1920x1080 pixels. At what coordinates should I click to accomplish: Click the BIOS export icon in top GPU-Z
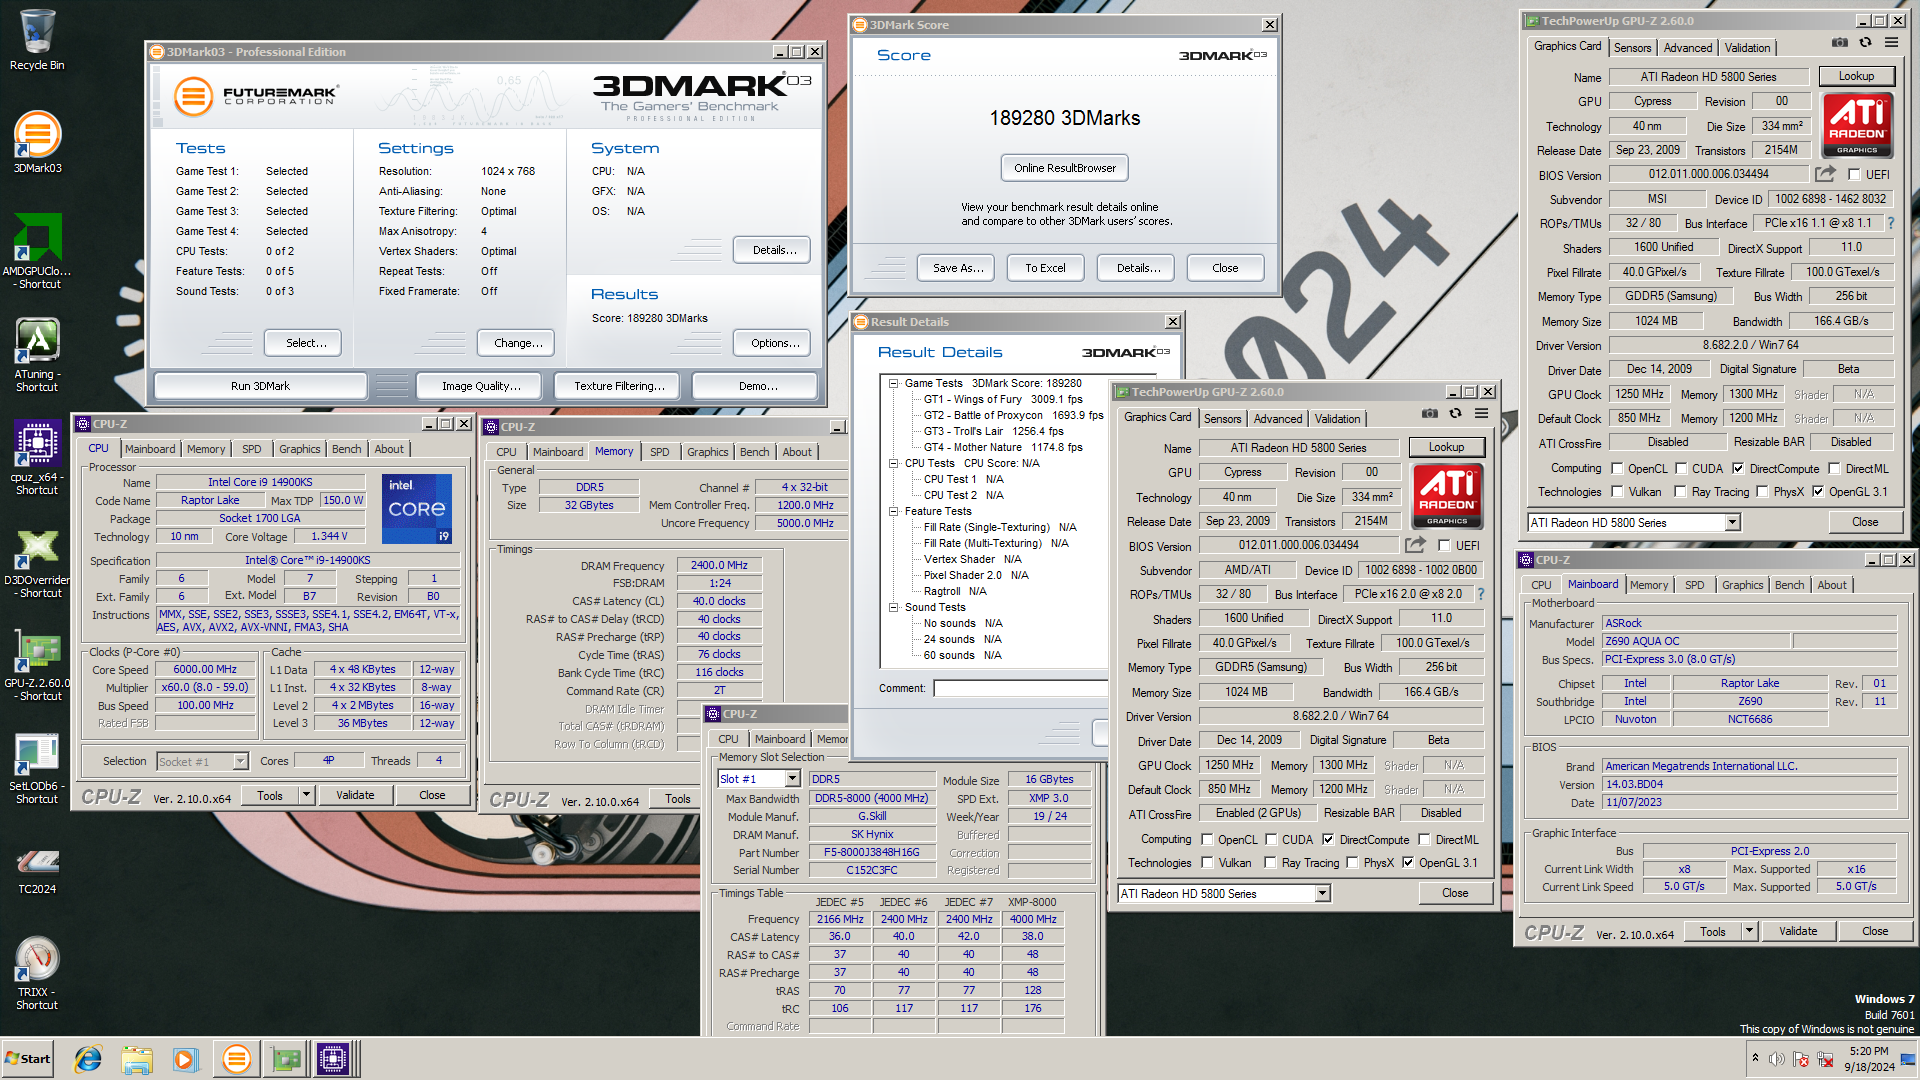[x=1825, y=174]
